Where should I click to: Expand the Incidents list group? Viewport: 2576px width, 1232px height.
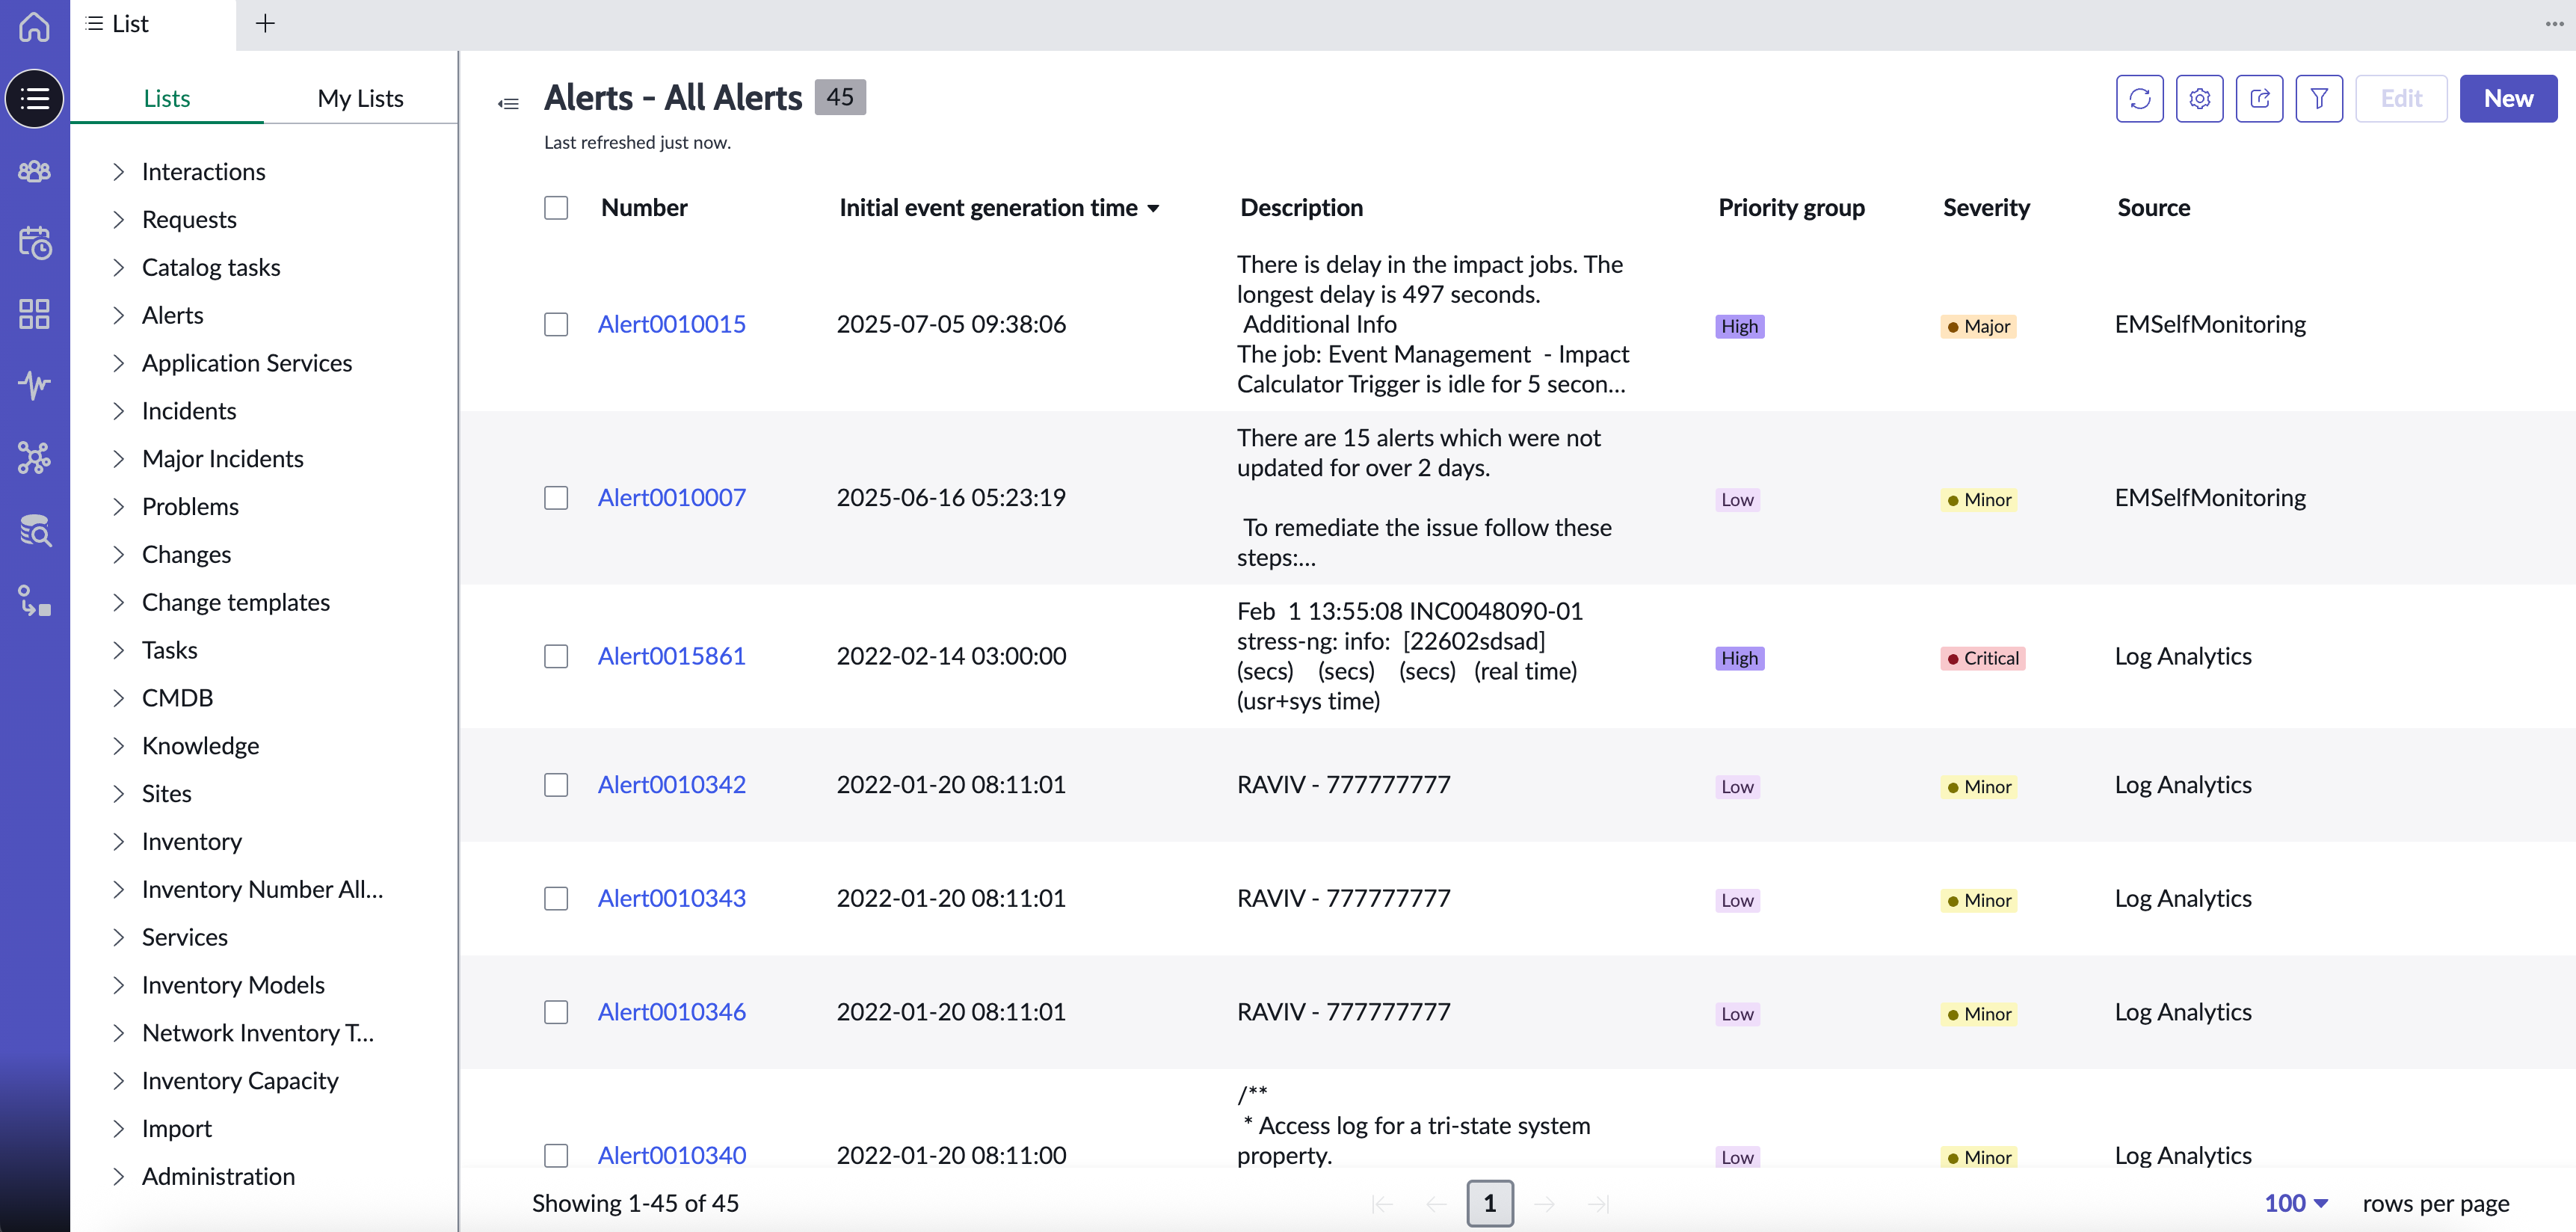click(x=119, y=411)
